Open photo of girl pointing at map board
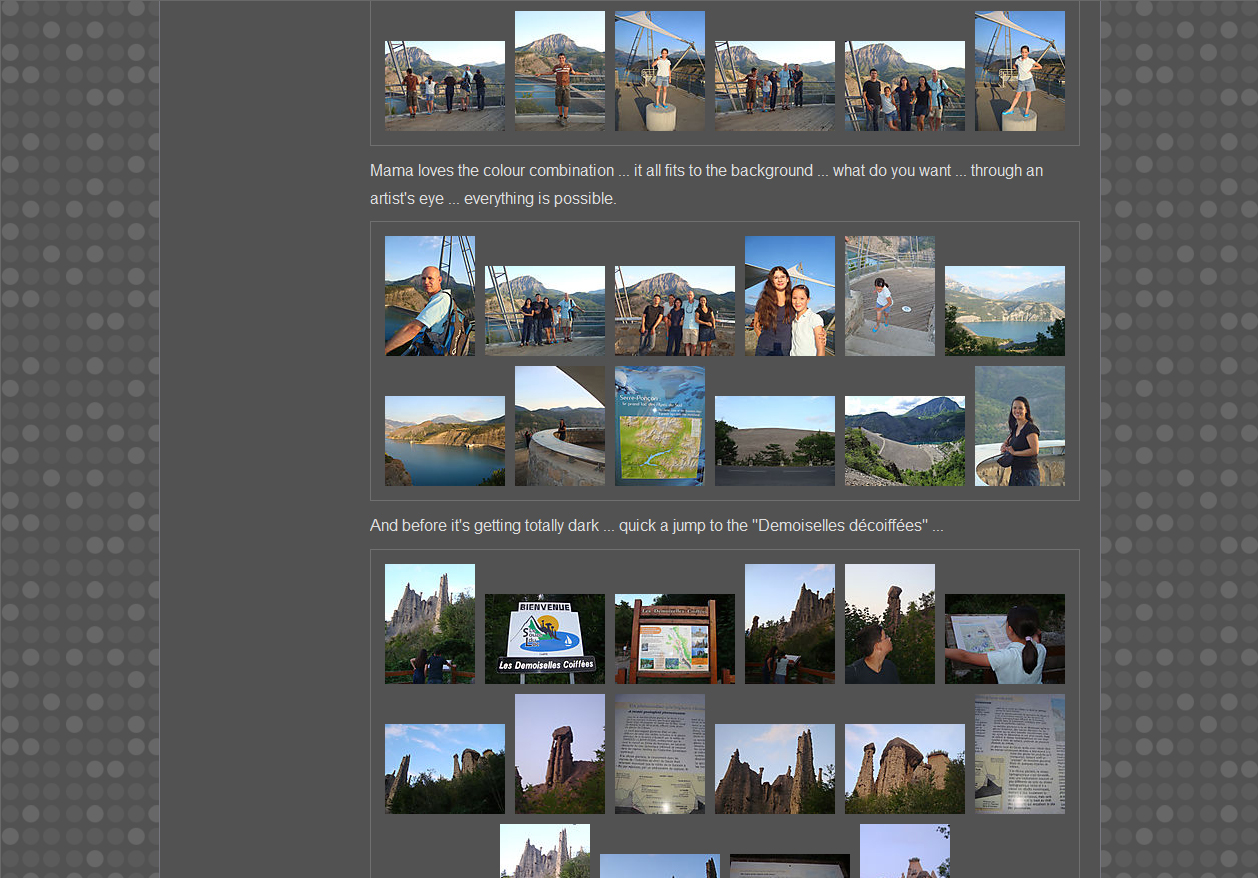 (x=1004, y=639)
